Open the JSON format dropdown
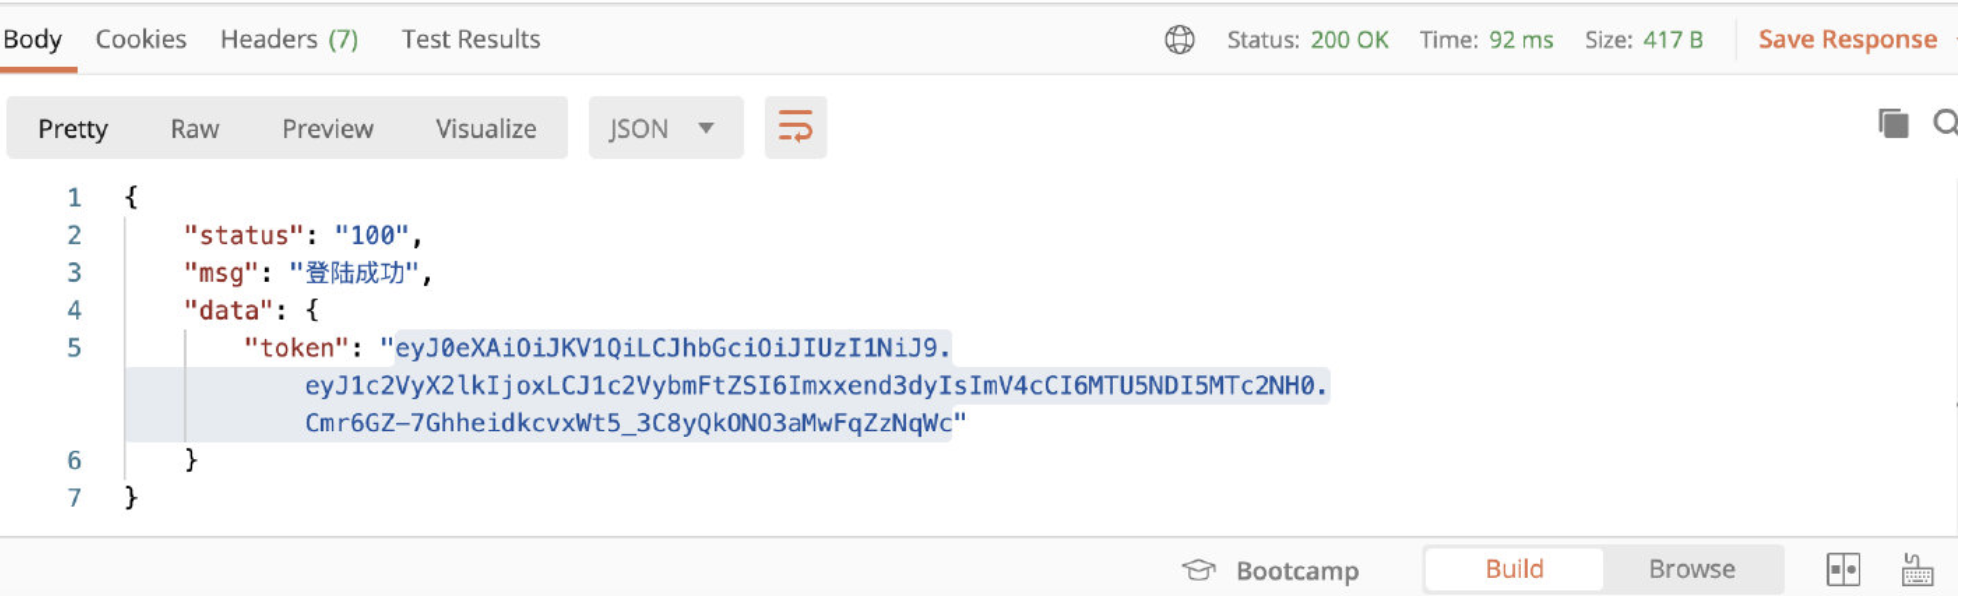This screenshot has width=1968, height=600. pos(665,128)
